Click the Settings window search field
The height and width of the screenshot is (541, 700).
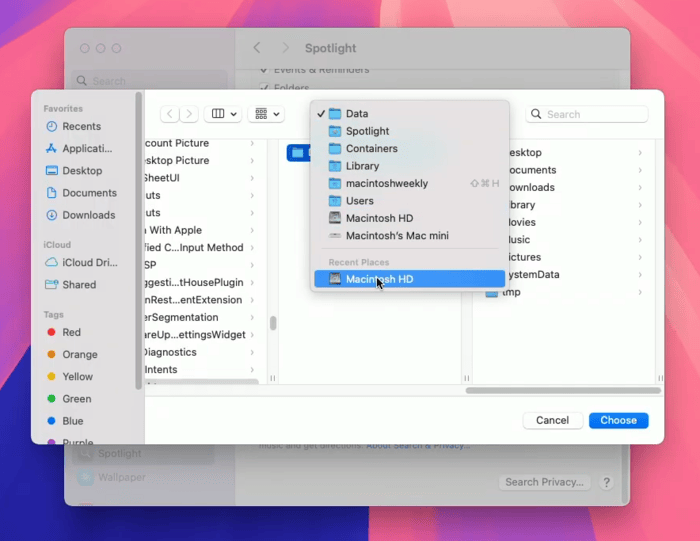(x=150, y=81)
